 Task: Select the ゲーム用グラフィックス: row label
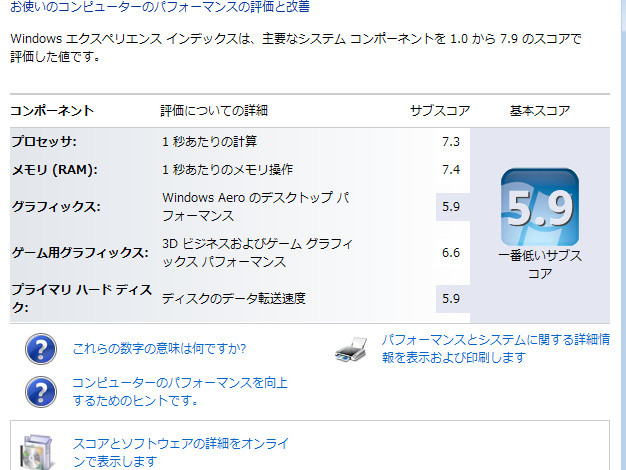coord(80,253)
